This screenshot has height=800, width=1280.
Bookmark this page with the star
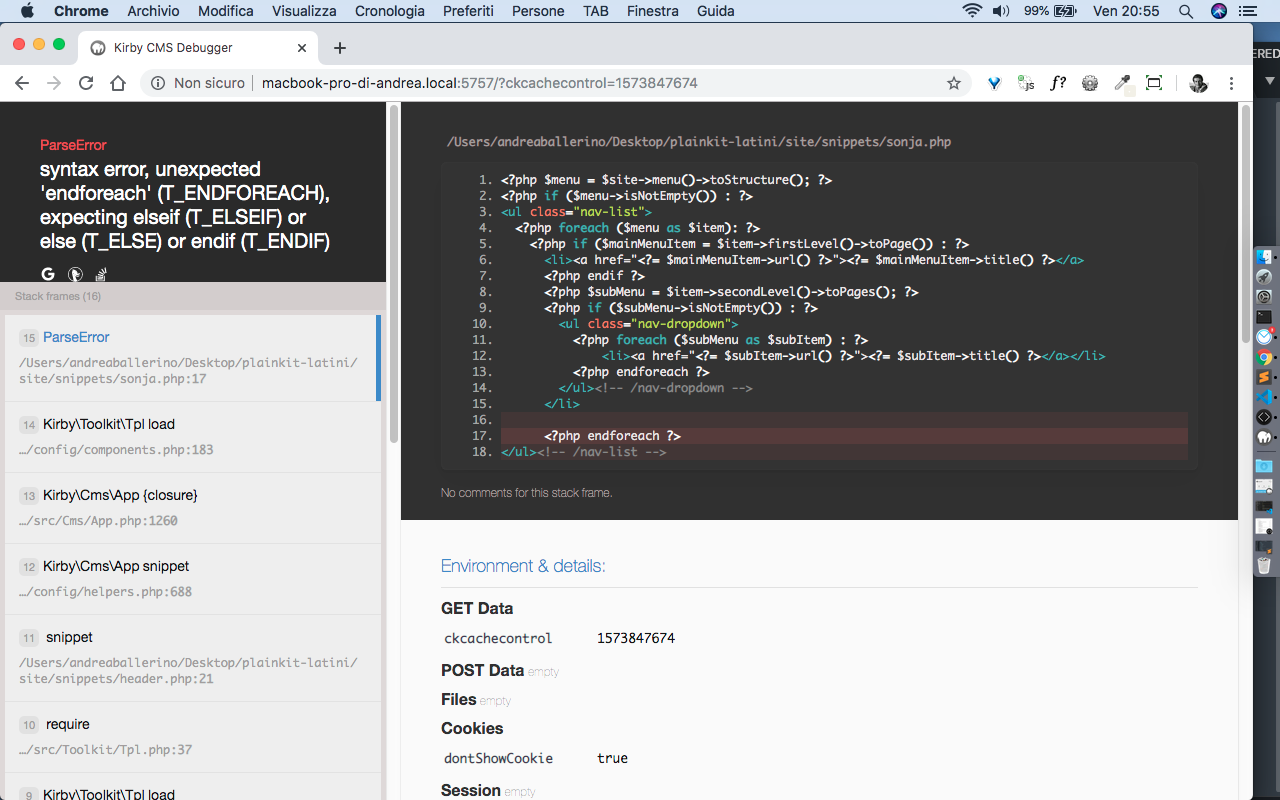954,83
